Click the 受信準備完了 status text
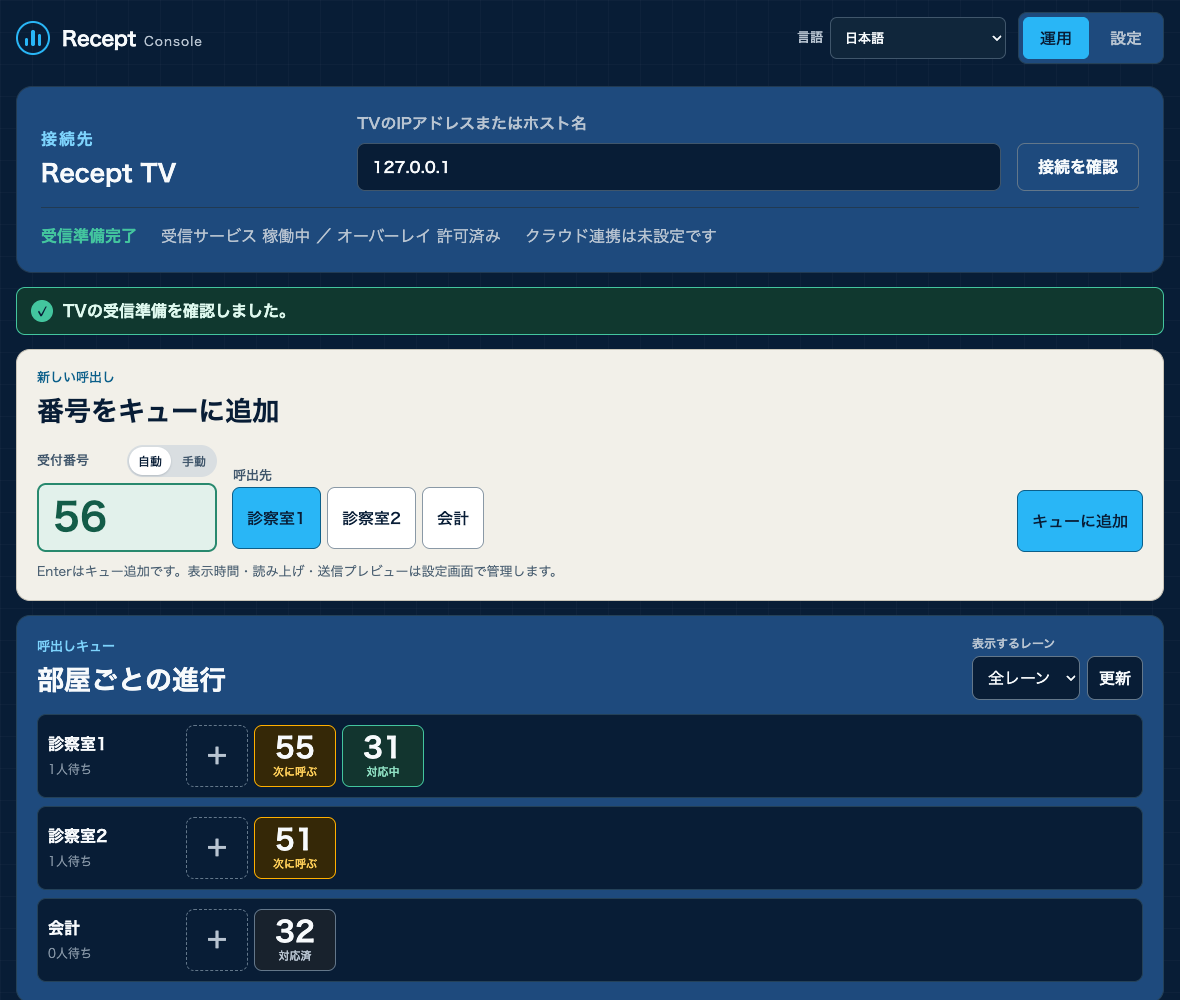Viewport: 1180px width, 1000px height. 88,236
